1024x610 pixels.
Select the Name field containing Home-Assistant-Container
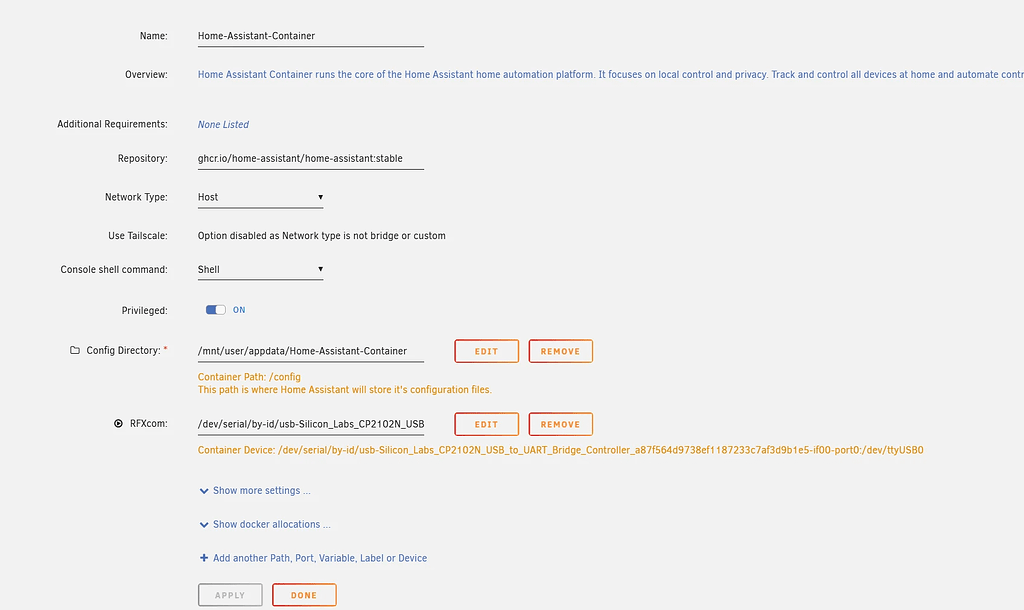click(x=310, y=35)
